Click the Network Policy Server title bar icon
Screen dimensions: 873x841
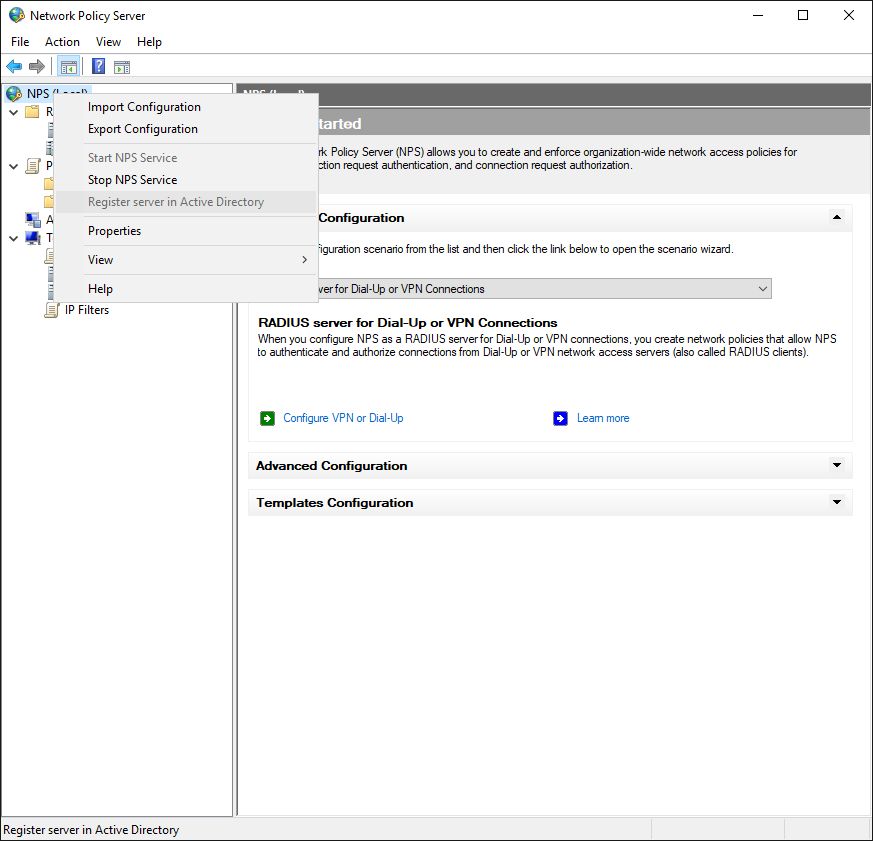17,15
